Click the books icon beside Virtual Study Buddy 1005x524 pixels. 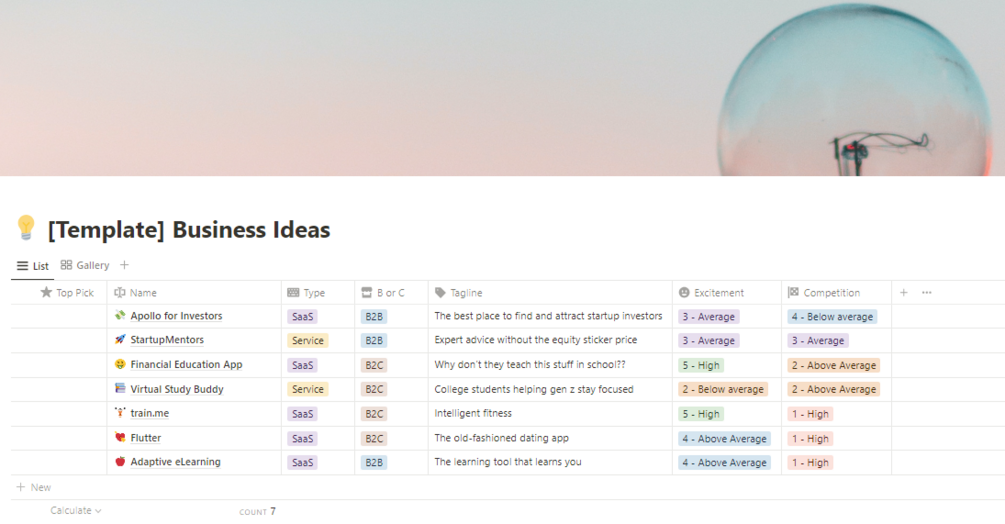[121, 389]
